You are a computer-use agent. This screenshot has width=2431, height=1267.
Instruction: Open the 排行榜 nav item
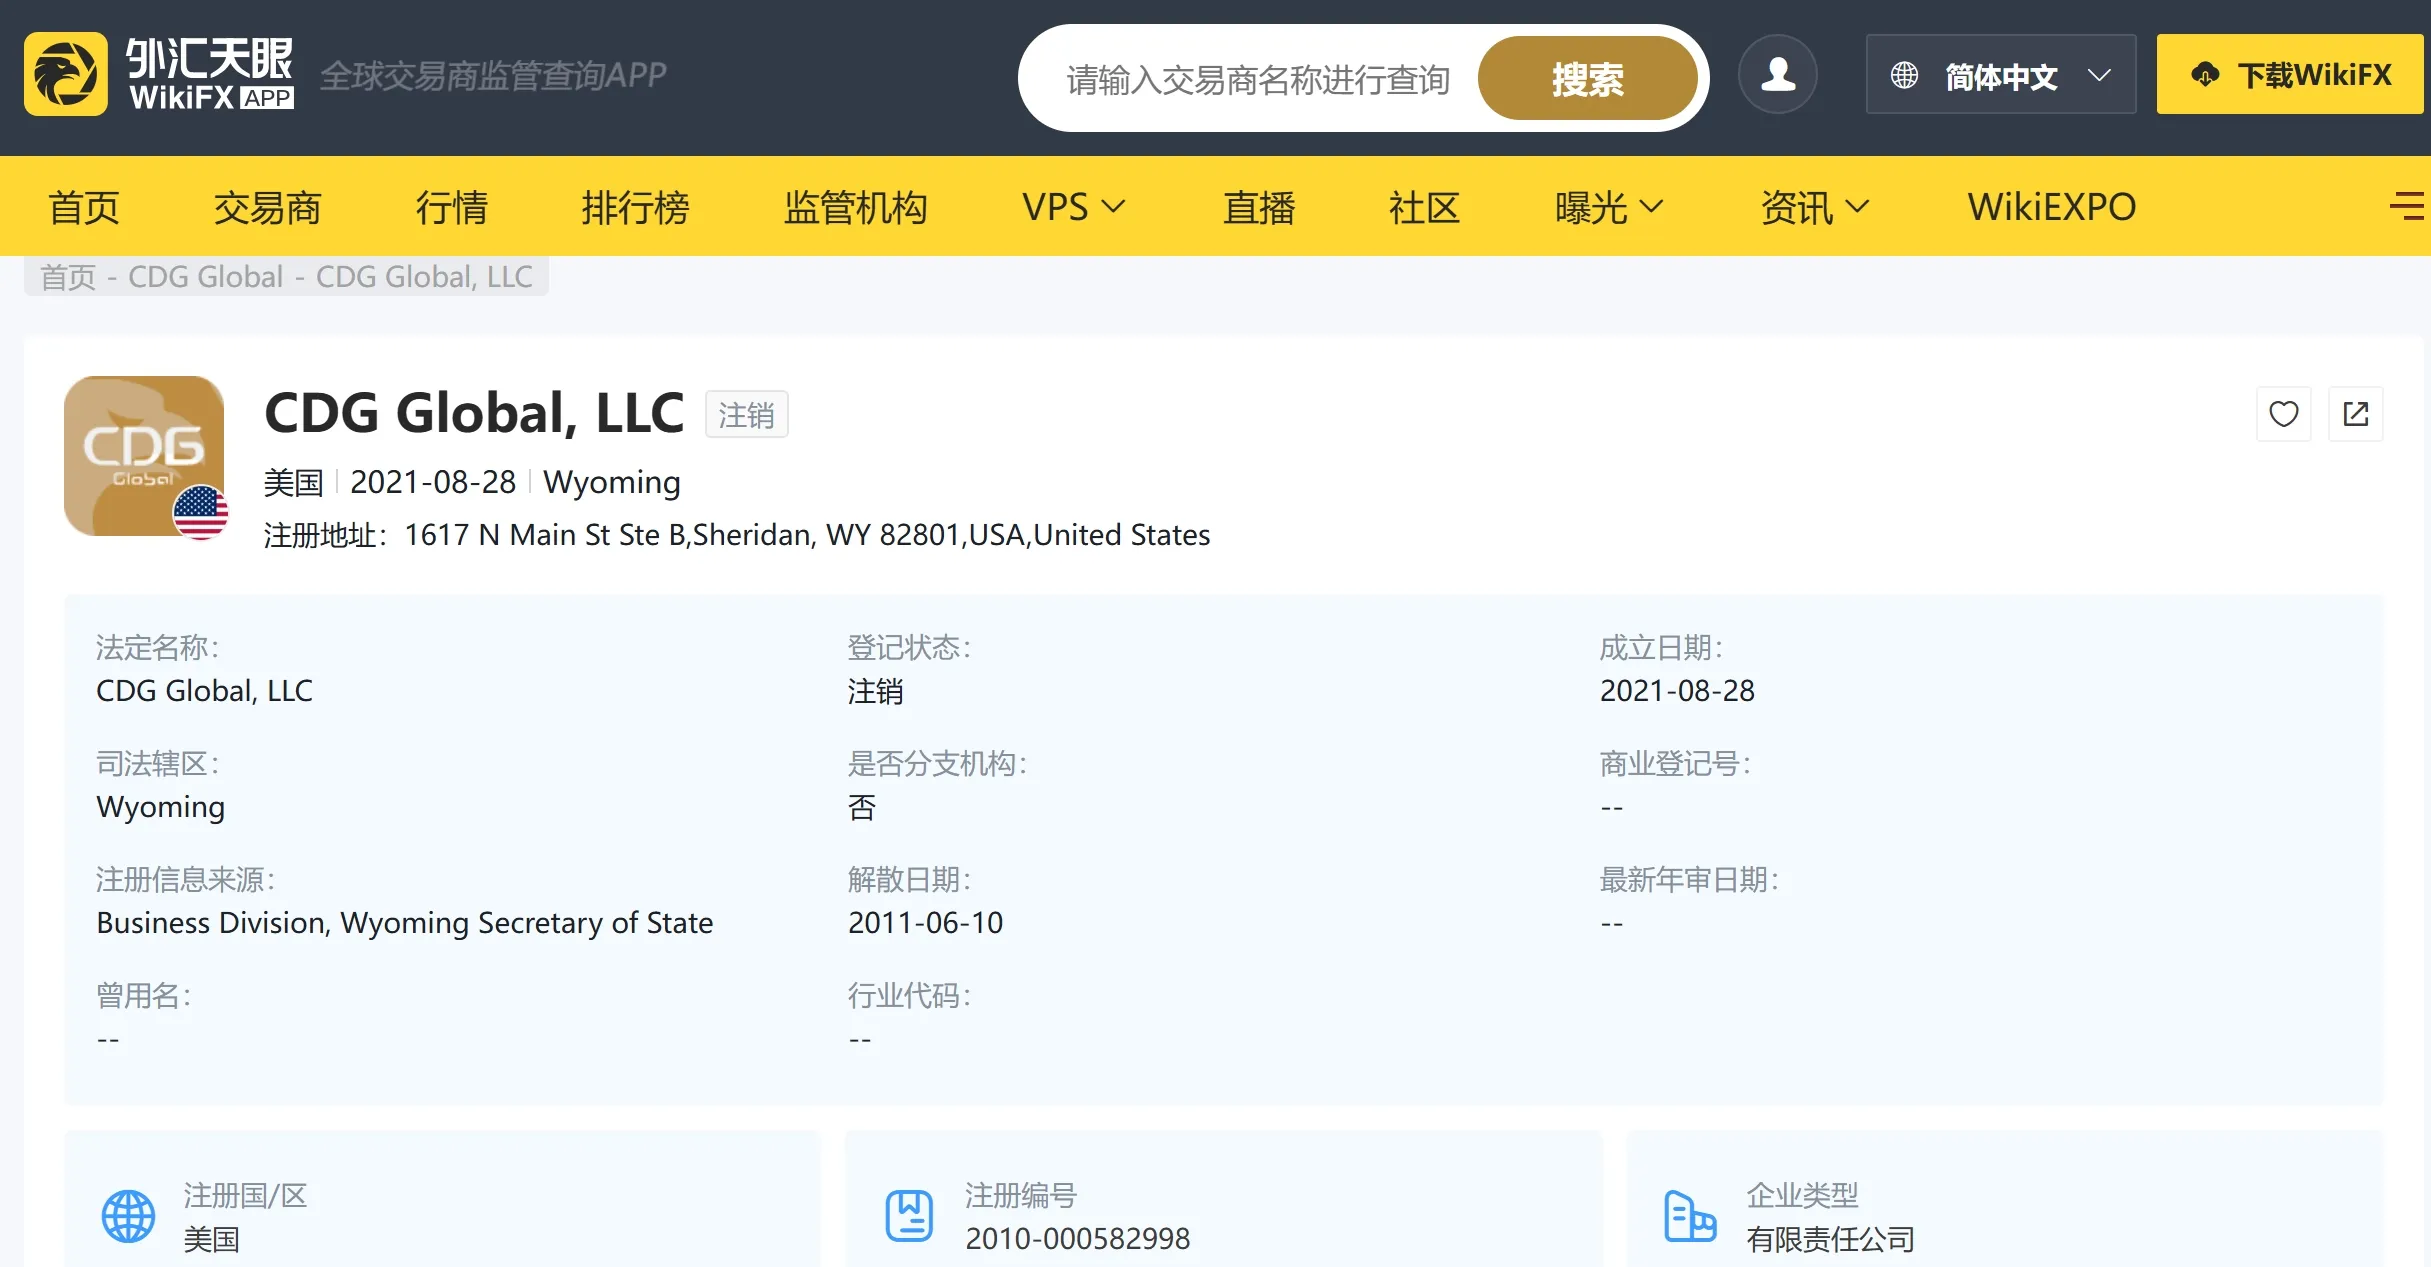635,207
